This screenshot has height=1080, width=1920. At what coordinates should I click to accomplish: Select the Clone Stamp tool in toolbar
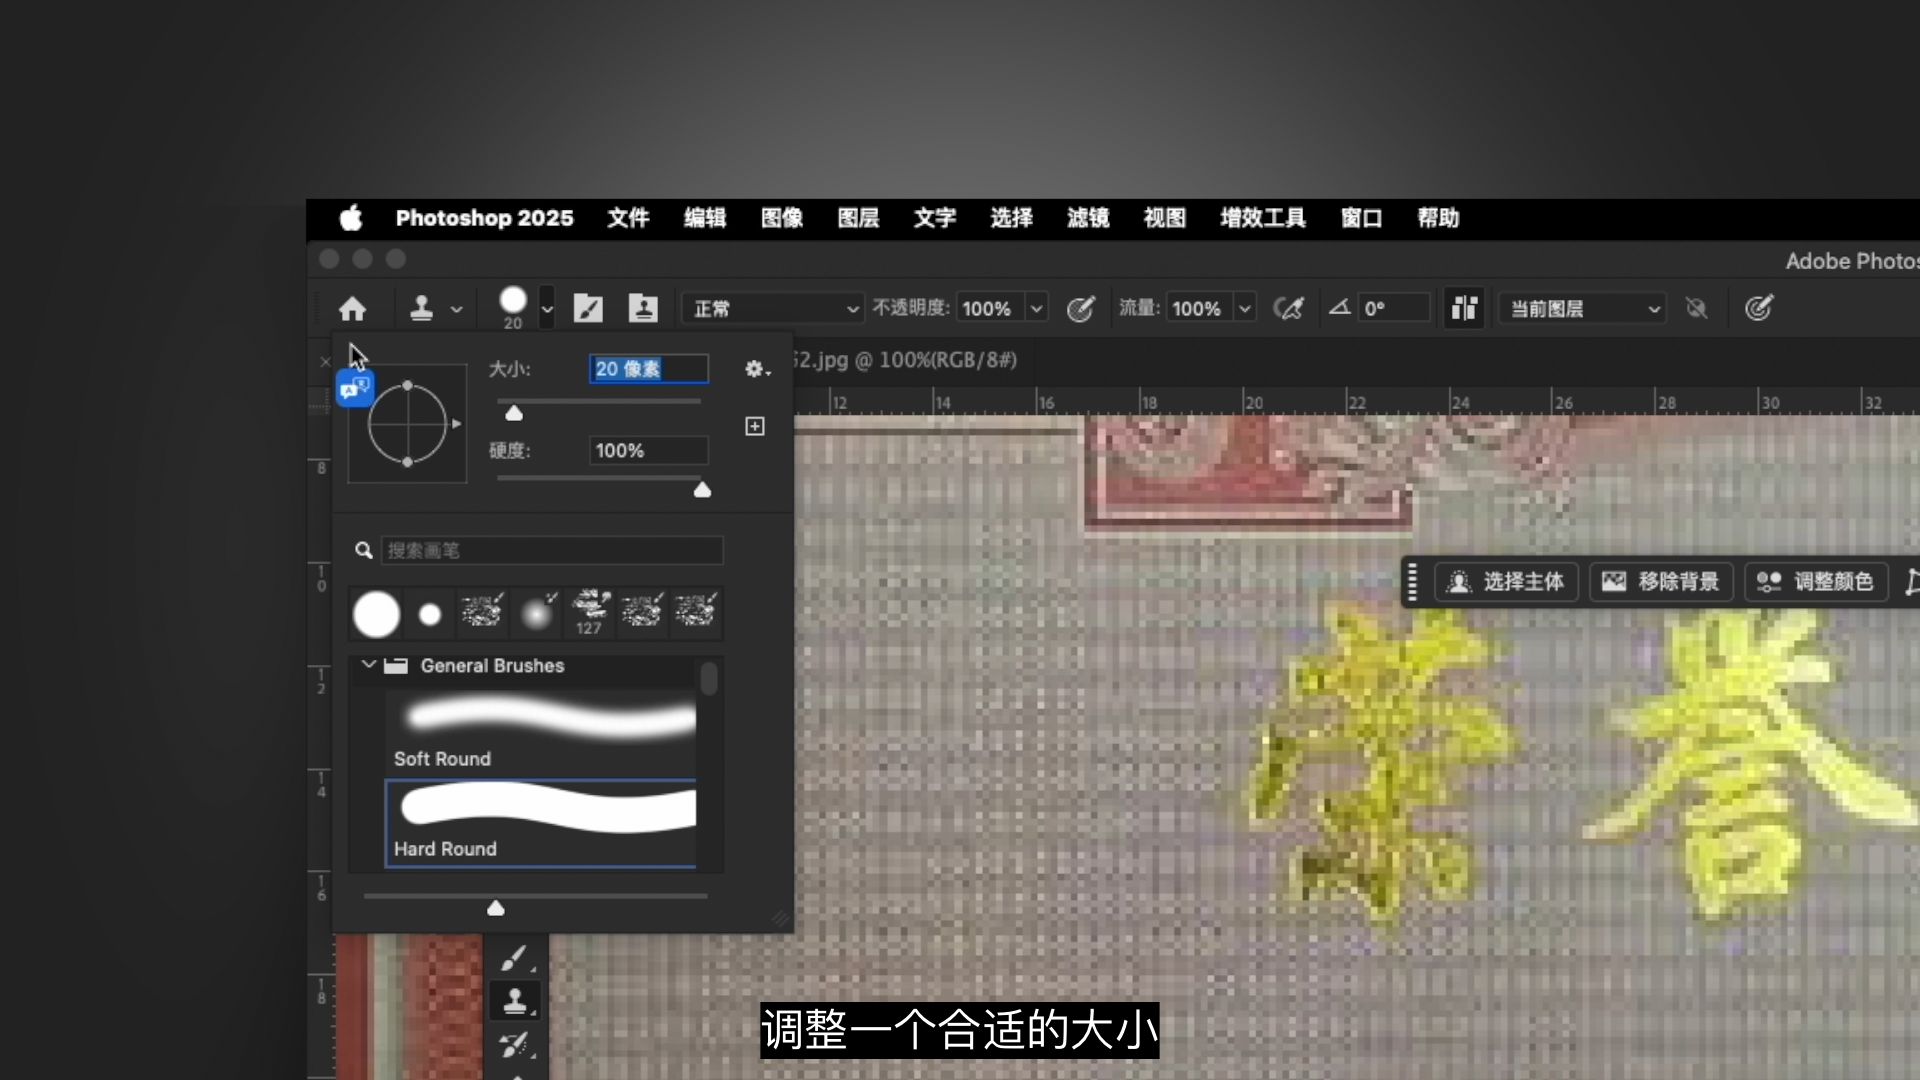(x=515, y=1000)
